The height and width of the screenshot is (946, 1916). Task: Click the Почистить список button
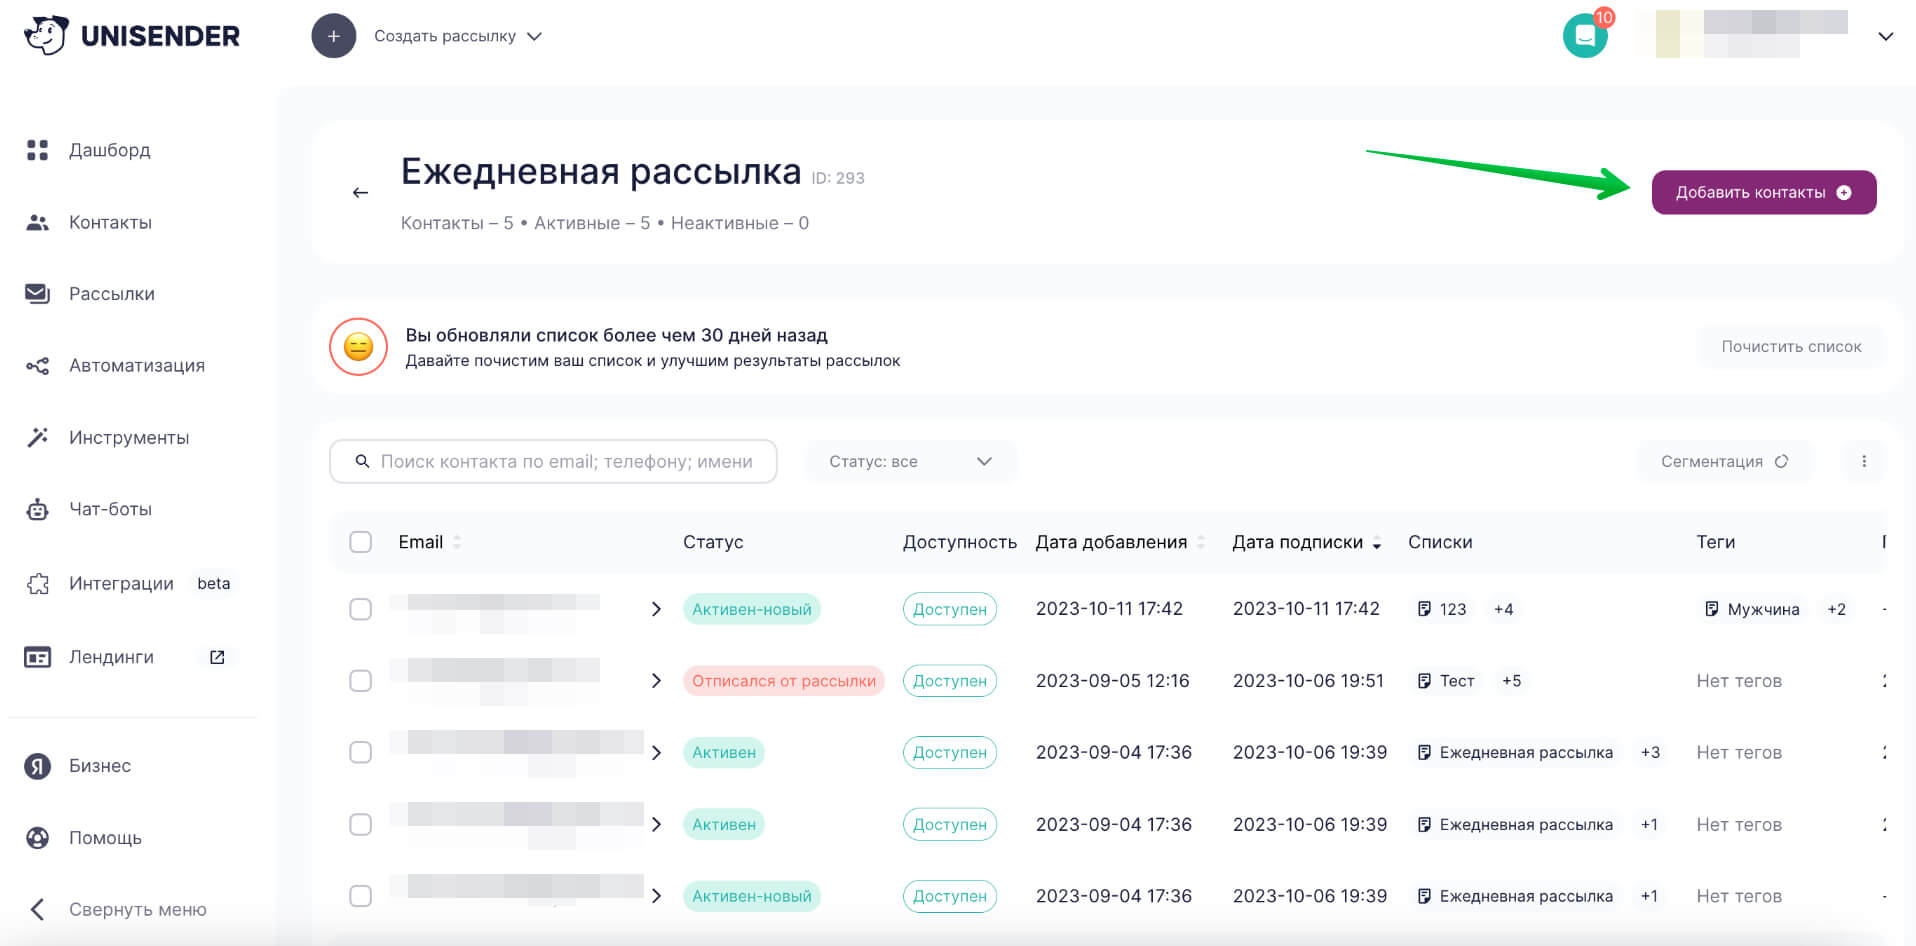1791,346
